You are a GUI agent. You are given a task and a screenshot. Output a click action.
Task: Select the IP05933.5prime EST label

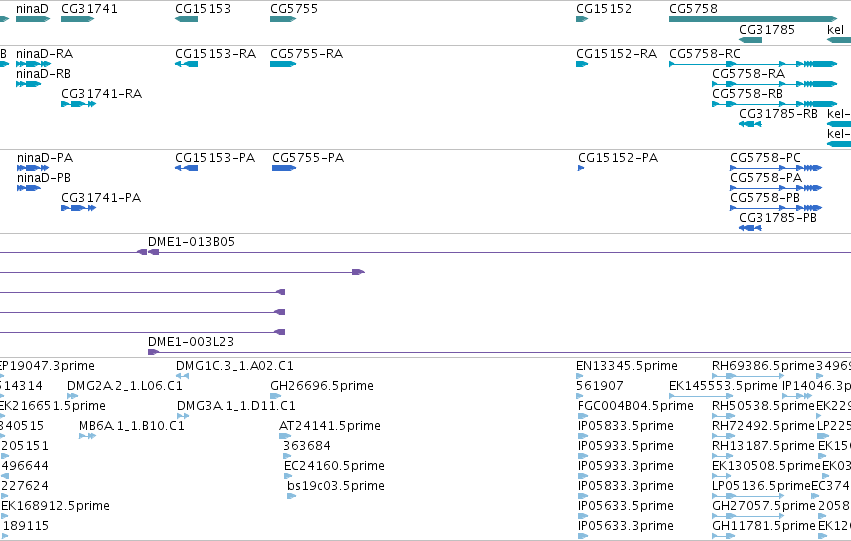[x=626, y=446]
